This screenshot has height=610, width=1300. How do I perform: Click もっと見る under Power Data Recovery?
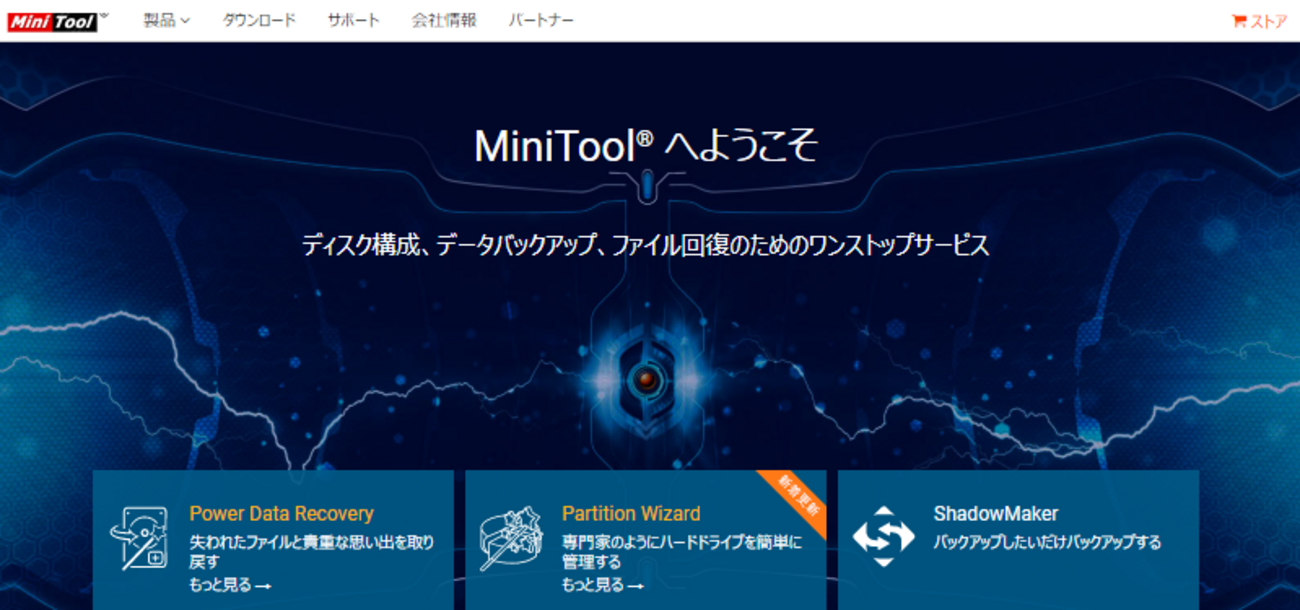(x=230, y=585)
